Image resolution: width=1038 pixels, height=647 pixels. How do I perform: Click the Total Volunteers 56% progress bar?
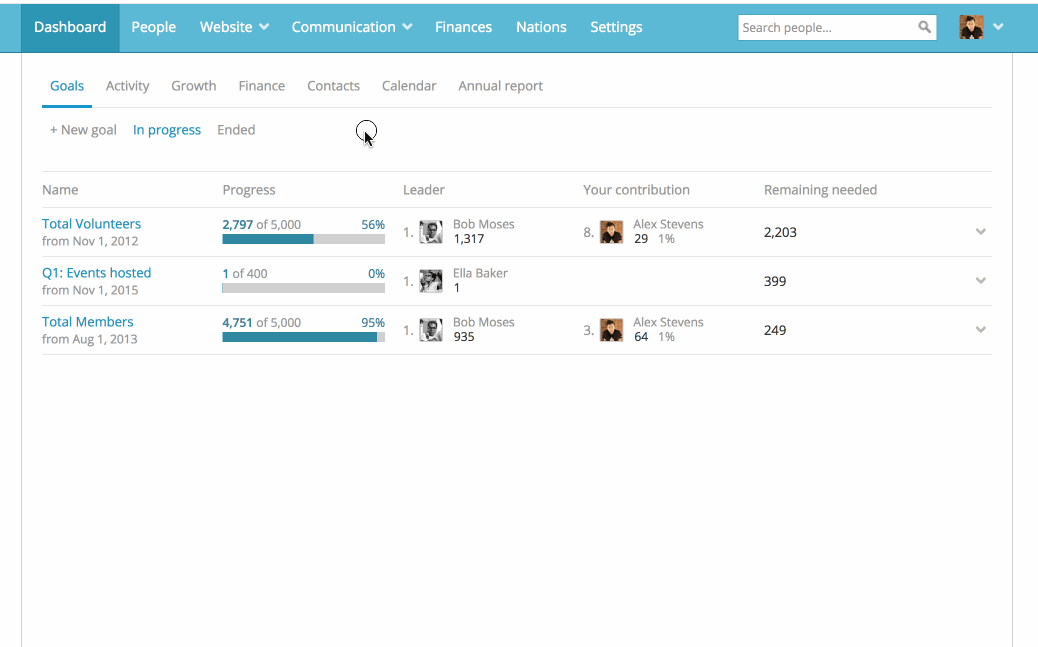(x=303, y=239)
